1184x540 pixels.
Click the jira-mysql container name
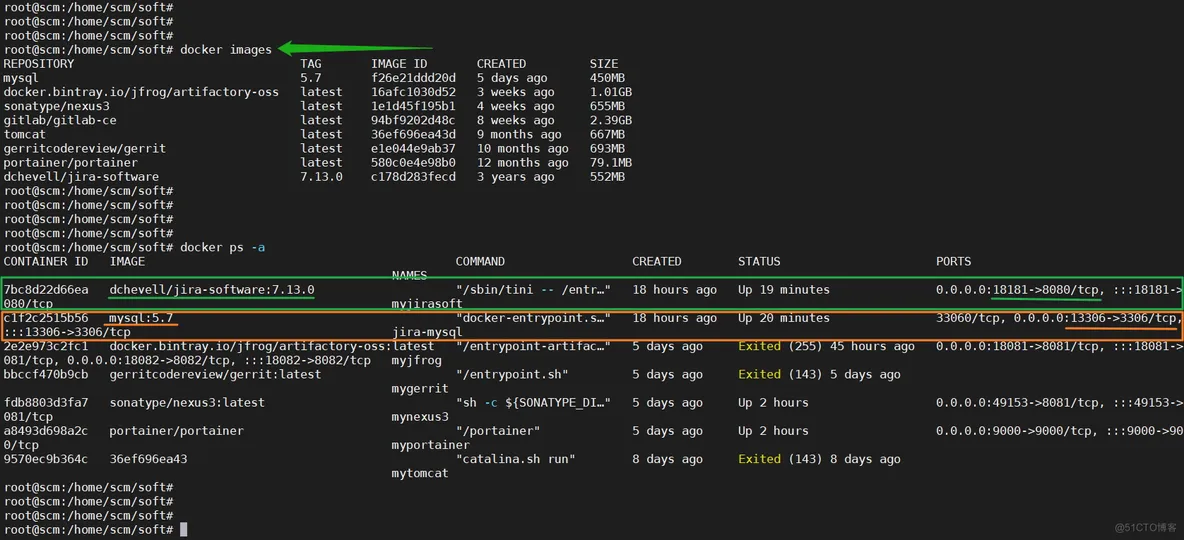coord(427,332)
